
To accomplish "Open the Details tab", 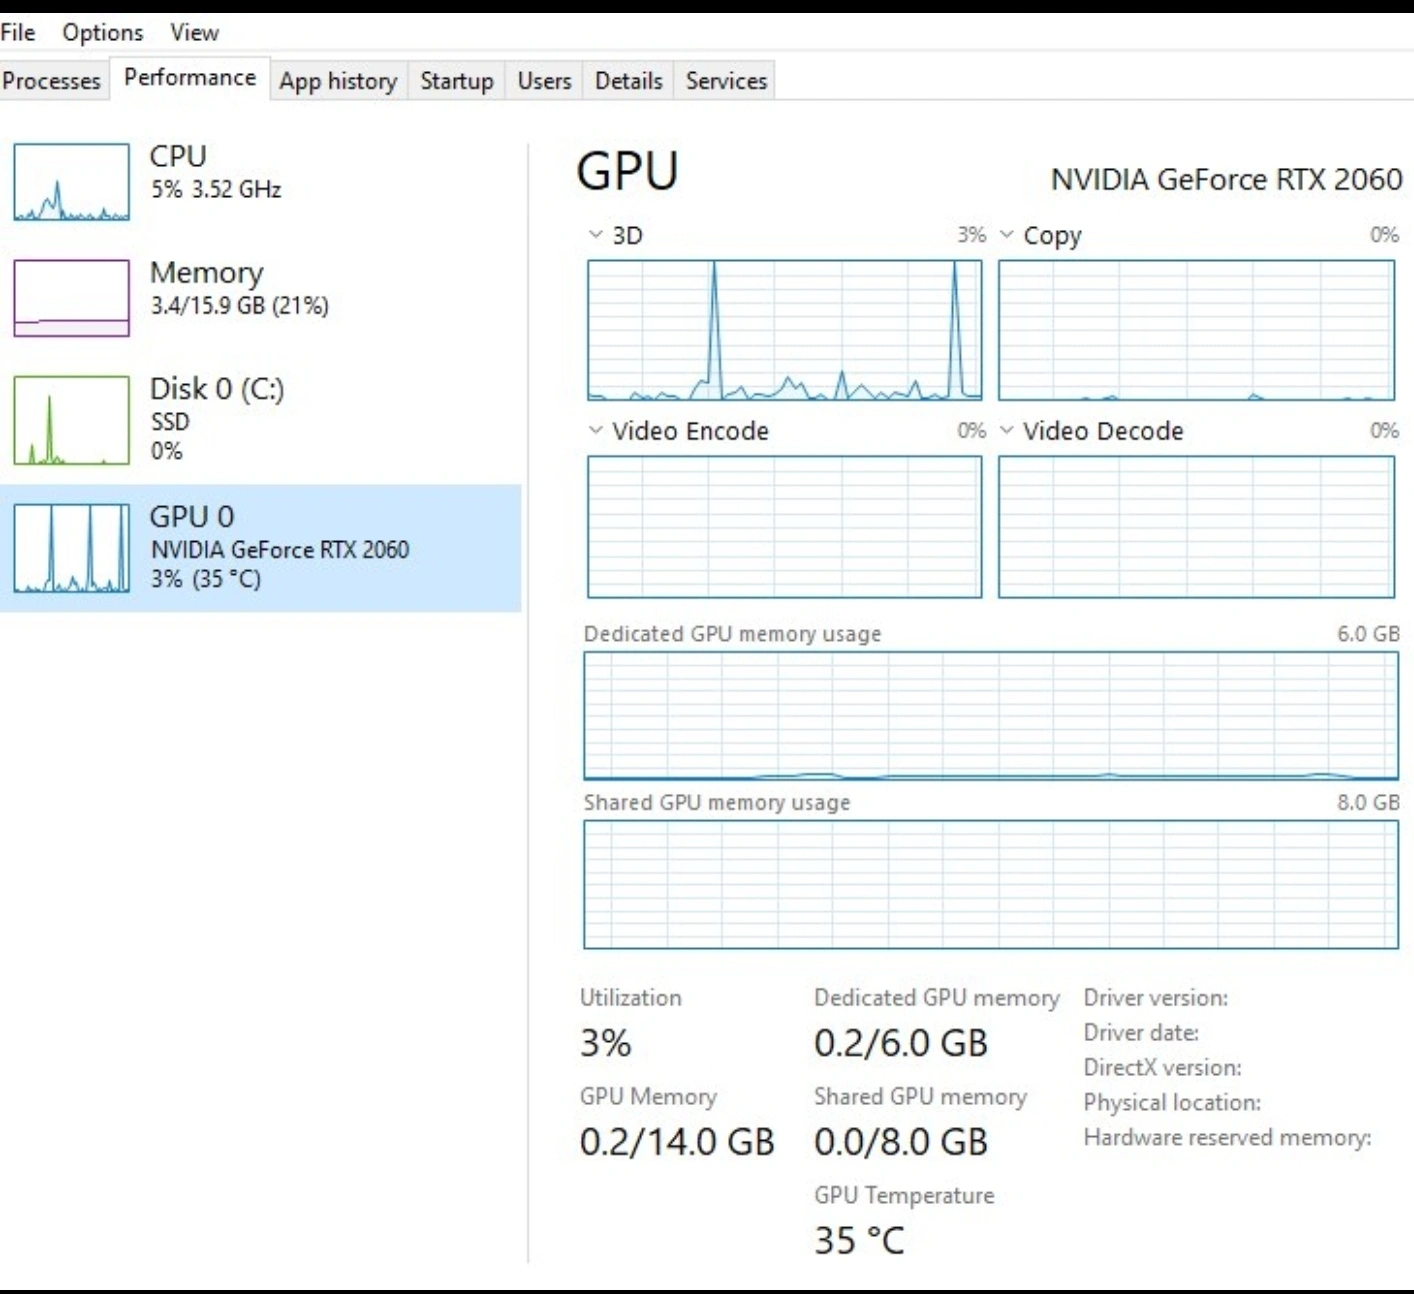I will coord(628,81).
